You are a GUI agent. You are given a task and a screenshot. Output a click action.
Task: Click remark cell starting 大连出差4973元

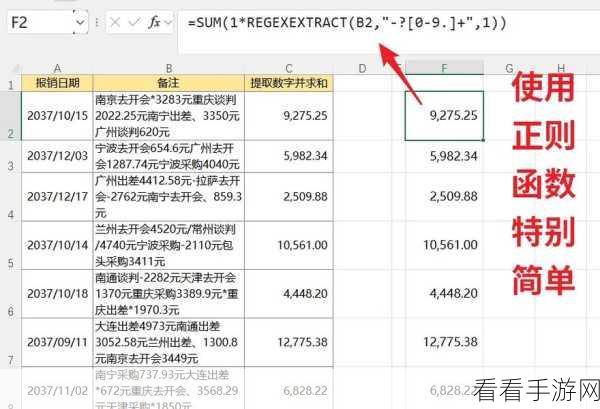(168, 342)
